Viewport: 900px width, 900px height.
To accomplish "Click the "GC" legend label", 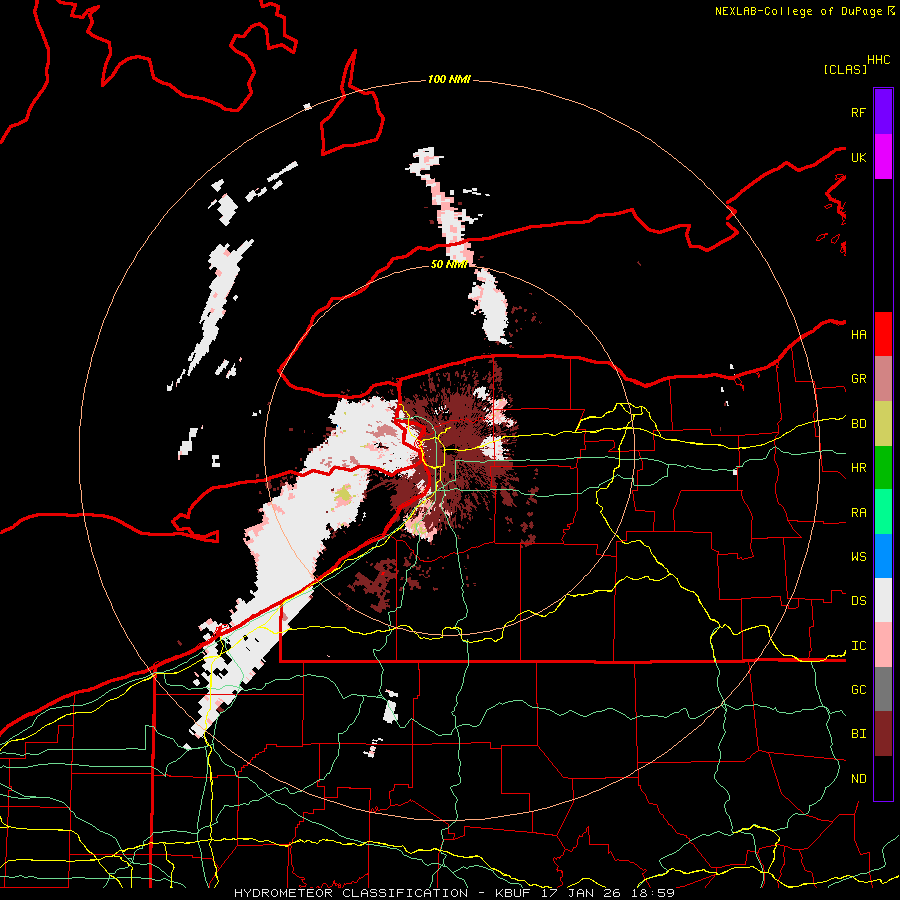I will point(858,690).
